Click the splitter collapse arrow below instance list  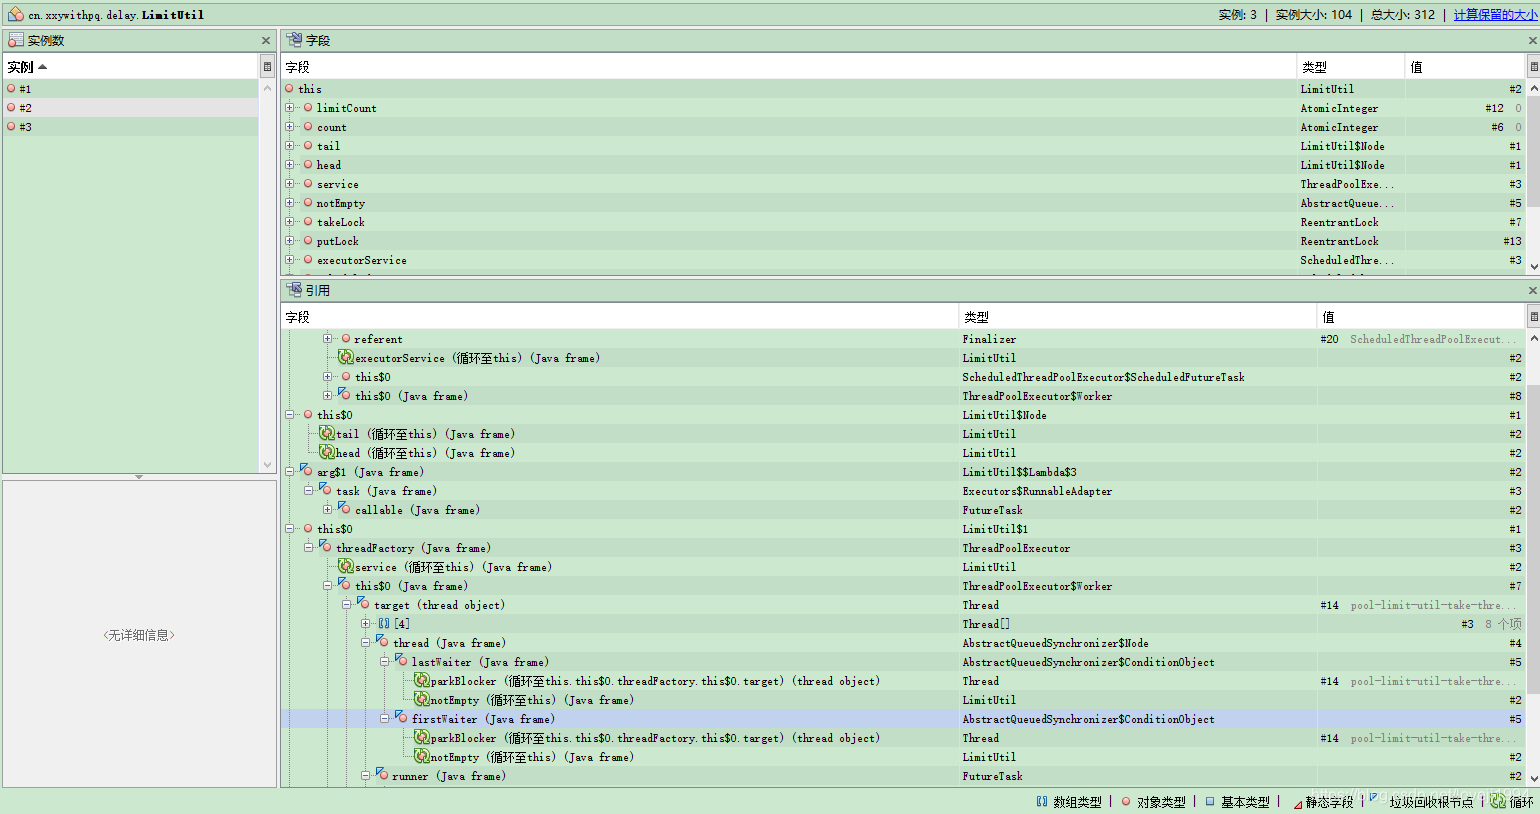pos(139,477)
